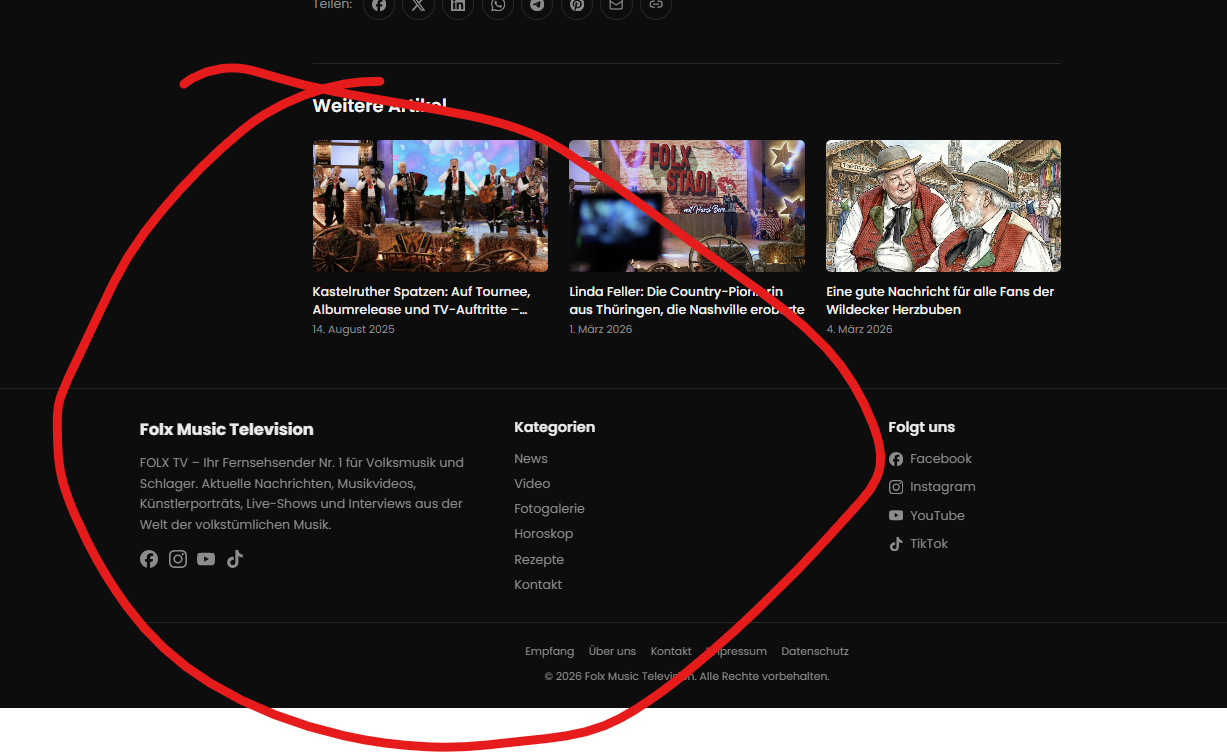
Task: Click the 14. August 2025 date
Action: [x=354, y=329]
